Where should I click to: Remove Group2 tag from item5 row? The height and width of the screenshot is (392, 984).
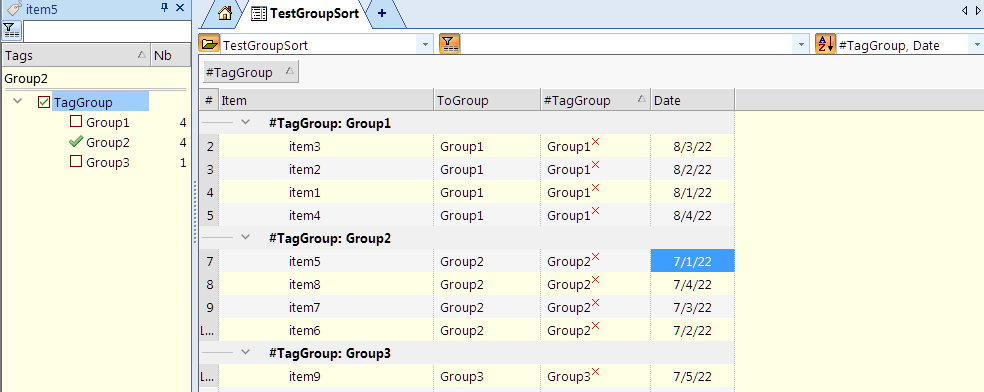[596, 257]
